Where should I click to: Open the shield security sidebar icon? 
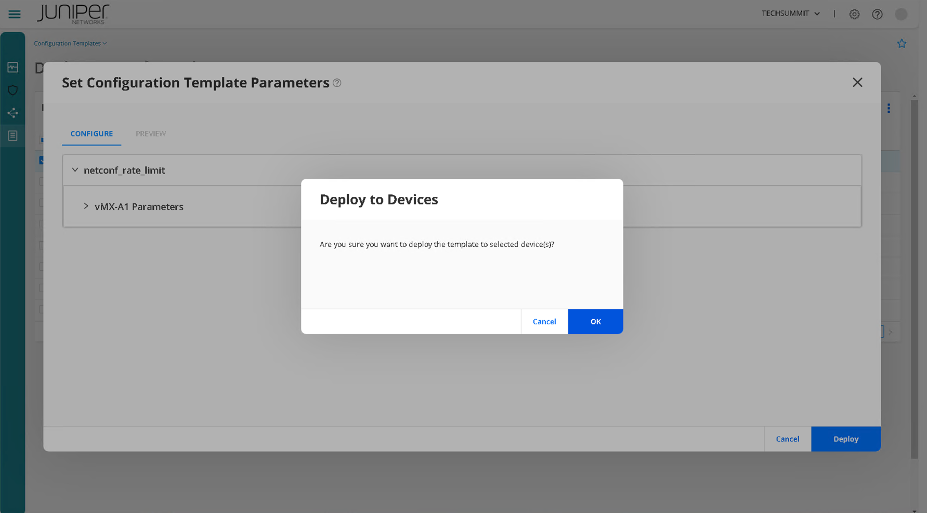click(x=12, y=90)
